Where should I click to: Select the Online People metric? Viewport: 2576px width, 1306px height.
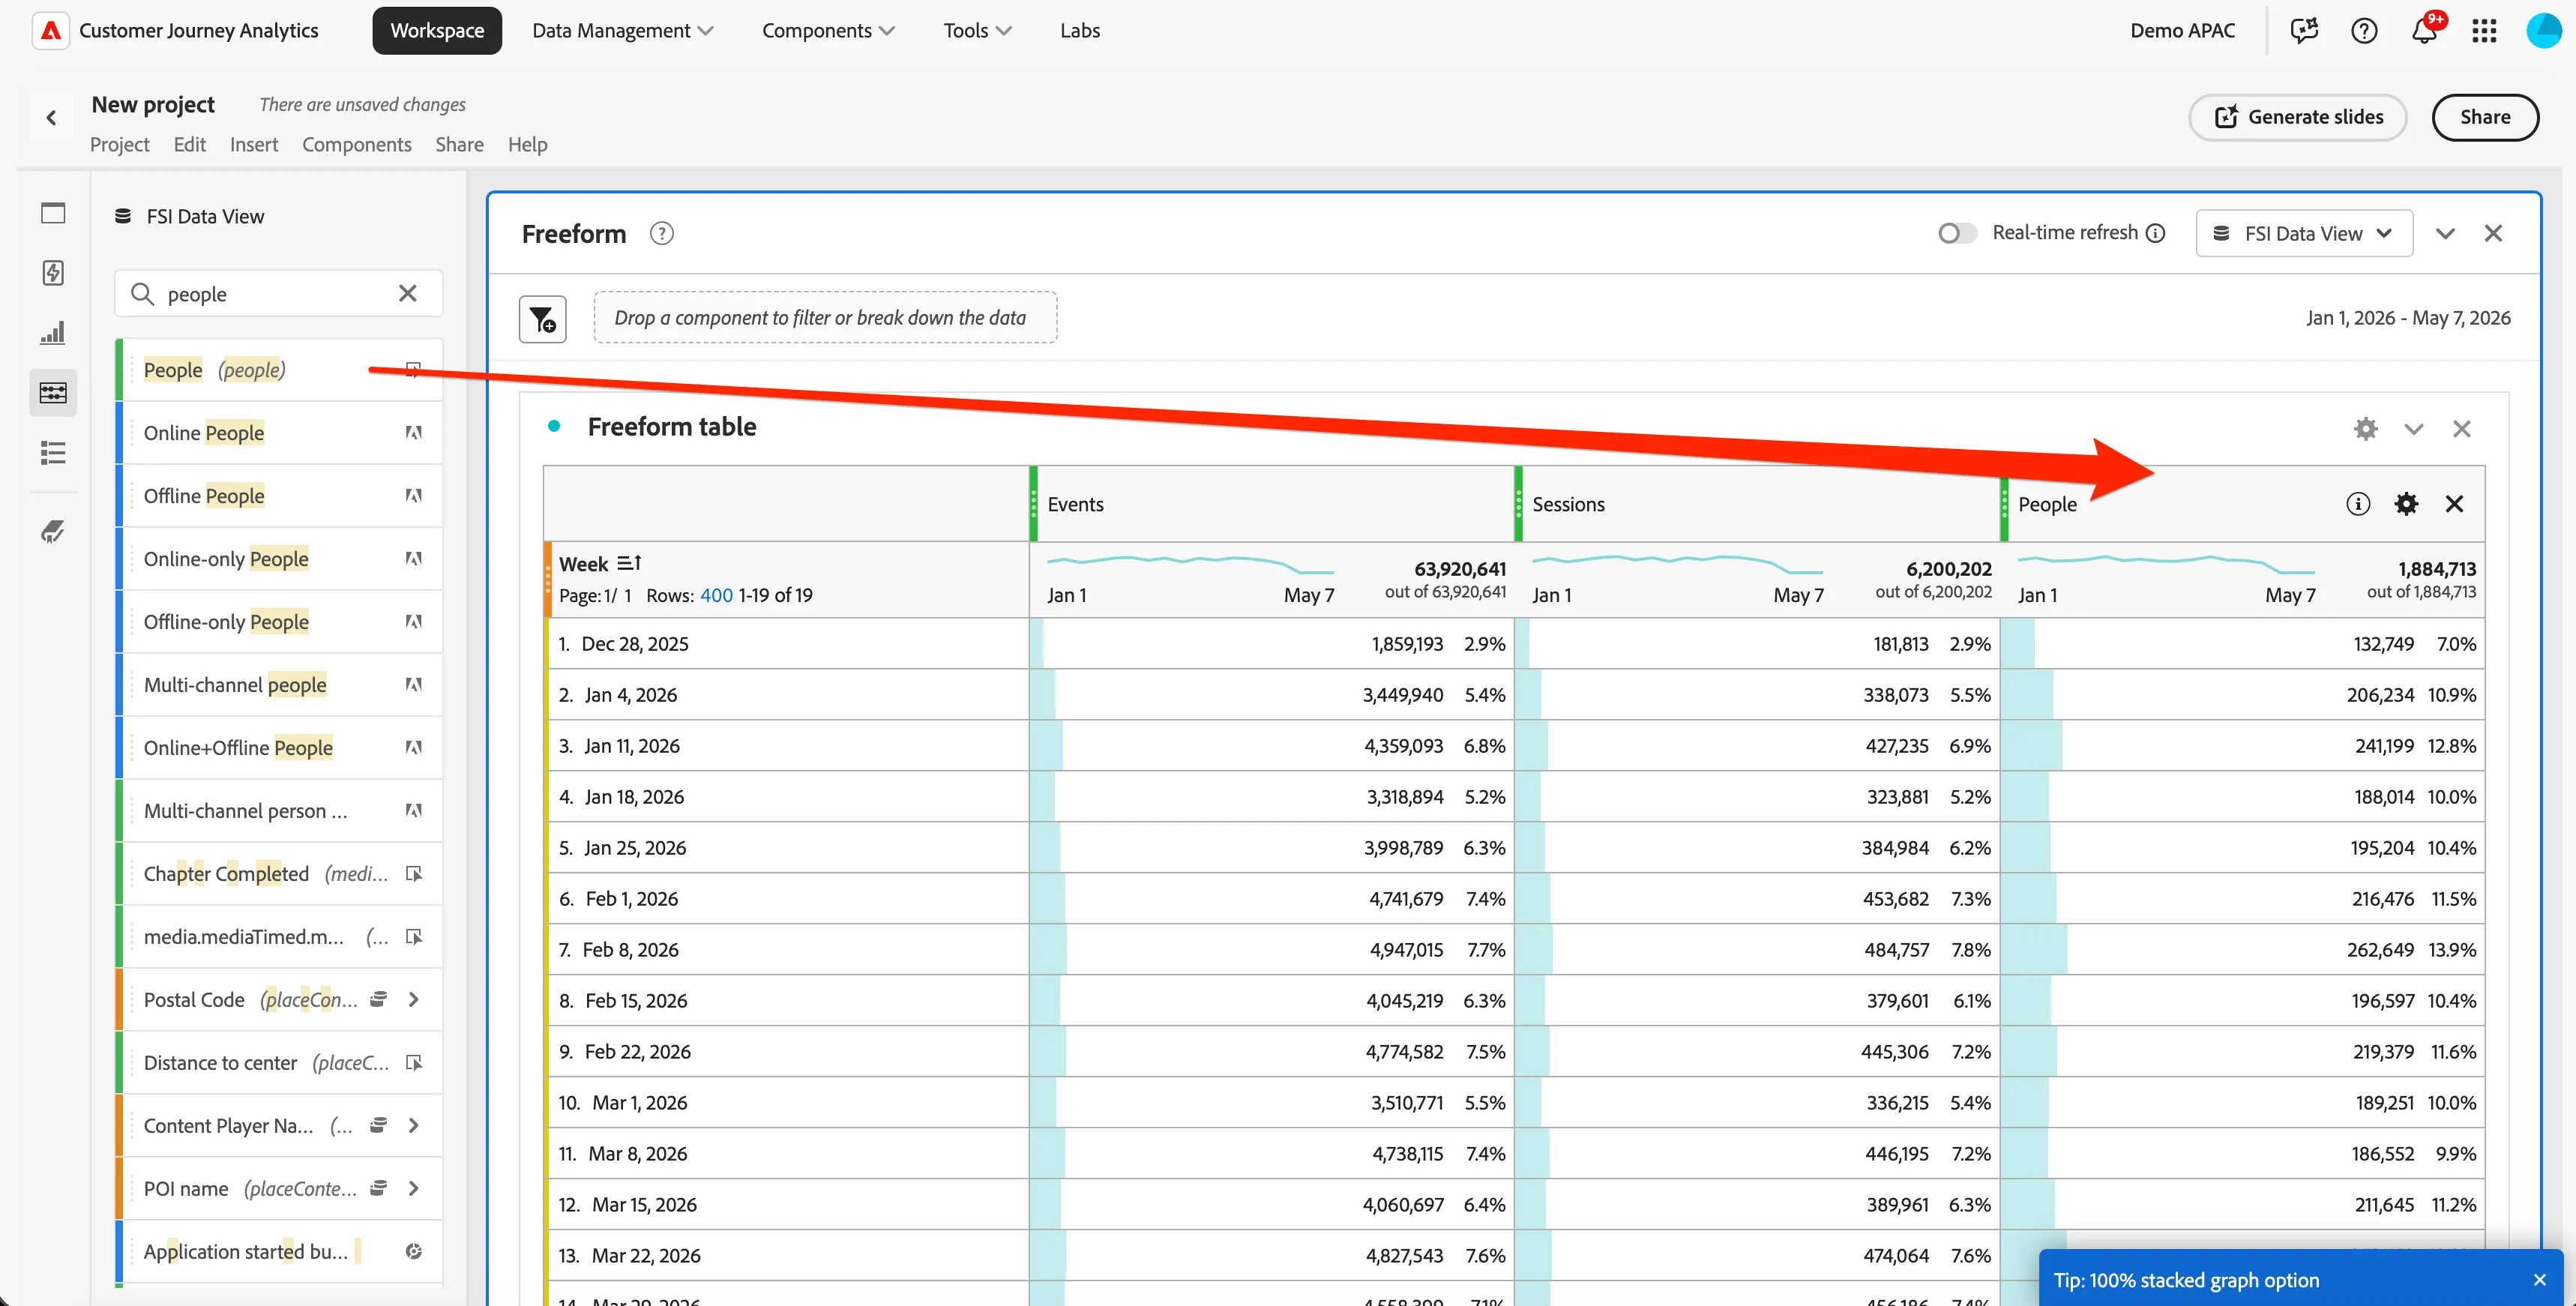[279, 432]
